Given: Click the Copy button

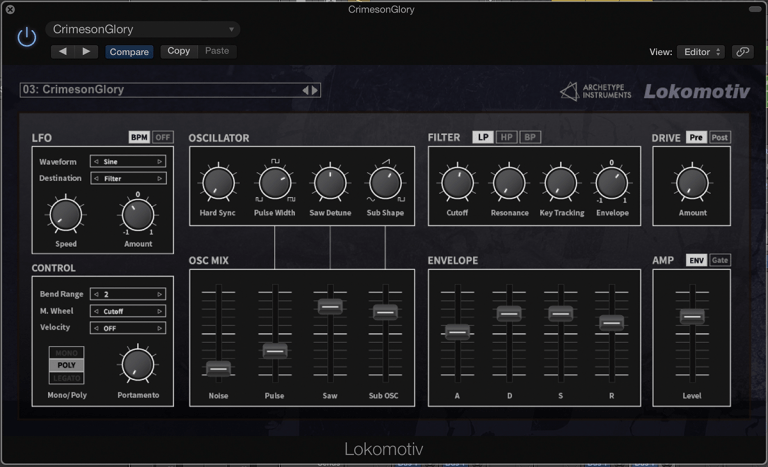Looking at the screenshot, I should click(179, 51).
